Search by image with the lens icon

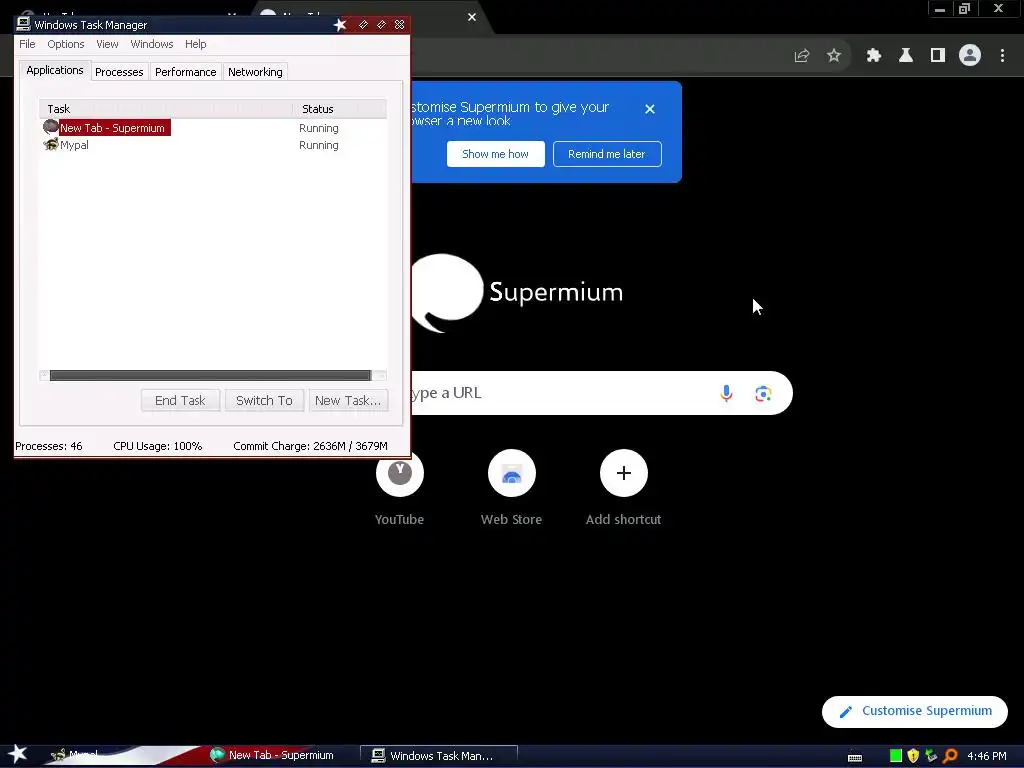pyautogui.click(x=763, y=393)
